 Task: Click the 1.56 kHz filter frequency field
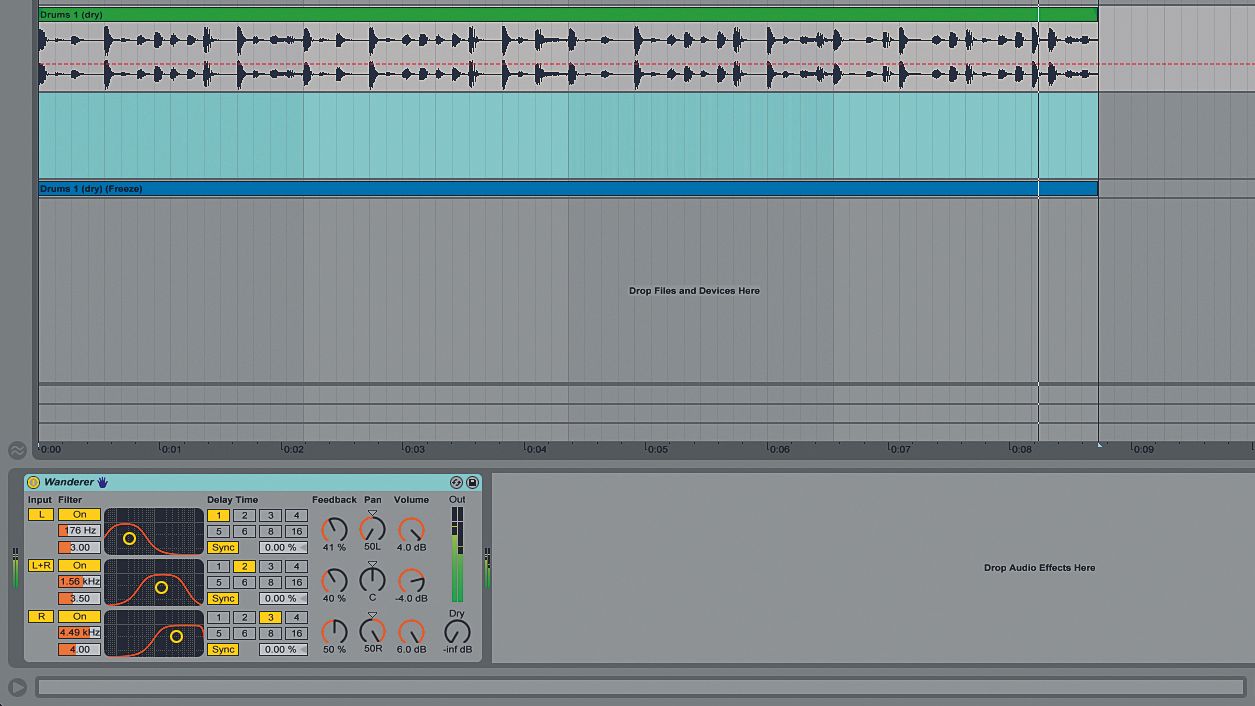pos(79,582)
